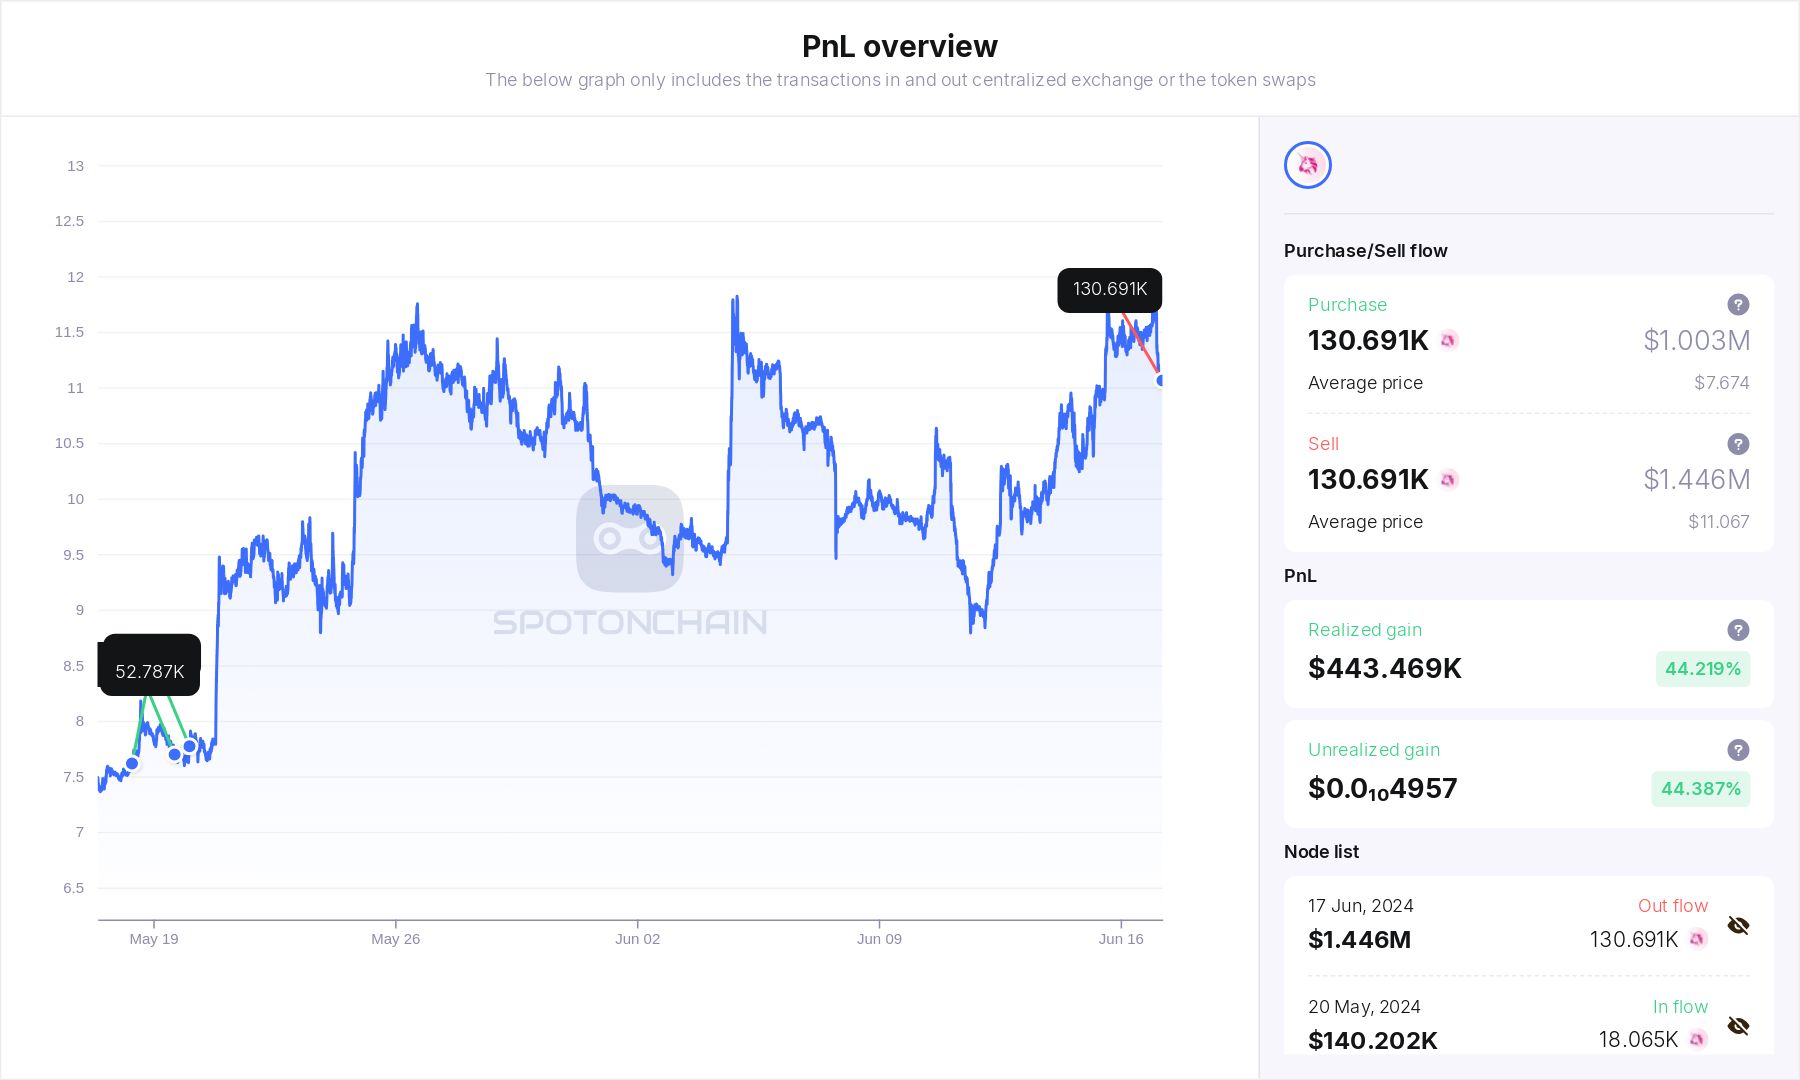Select the Sell label in the flow panel

tap(1323, 444)
